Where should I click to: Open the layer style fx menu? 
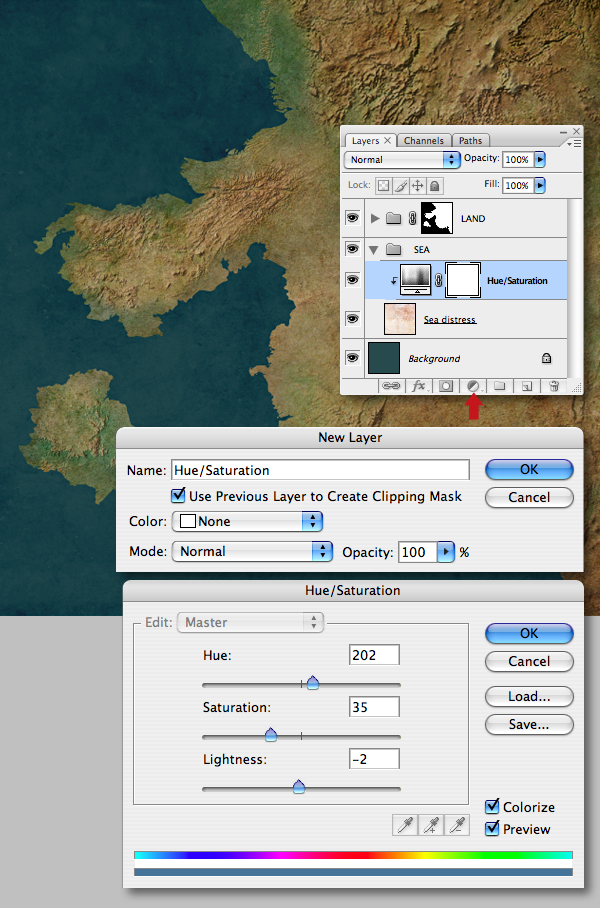(x=418, y=386)
